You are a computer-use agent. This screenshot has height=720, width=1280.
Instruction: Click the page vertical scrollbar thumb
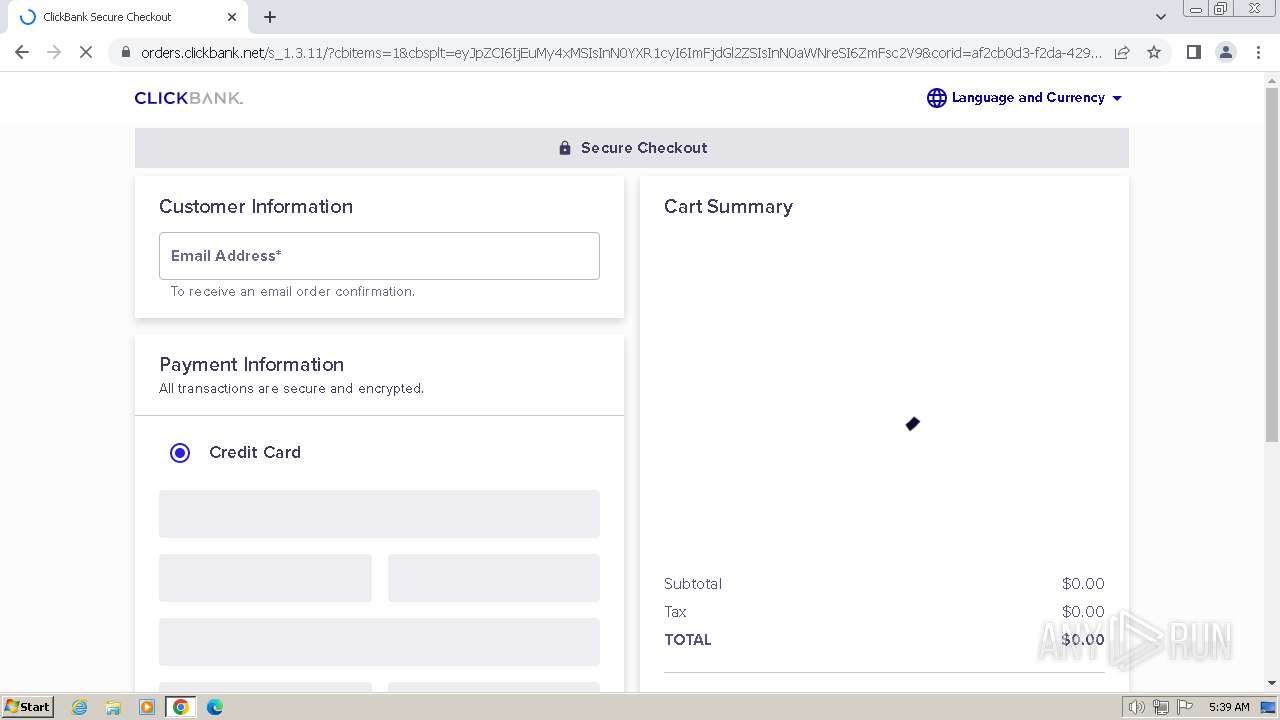click(1272, 265)
